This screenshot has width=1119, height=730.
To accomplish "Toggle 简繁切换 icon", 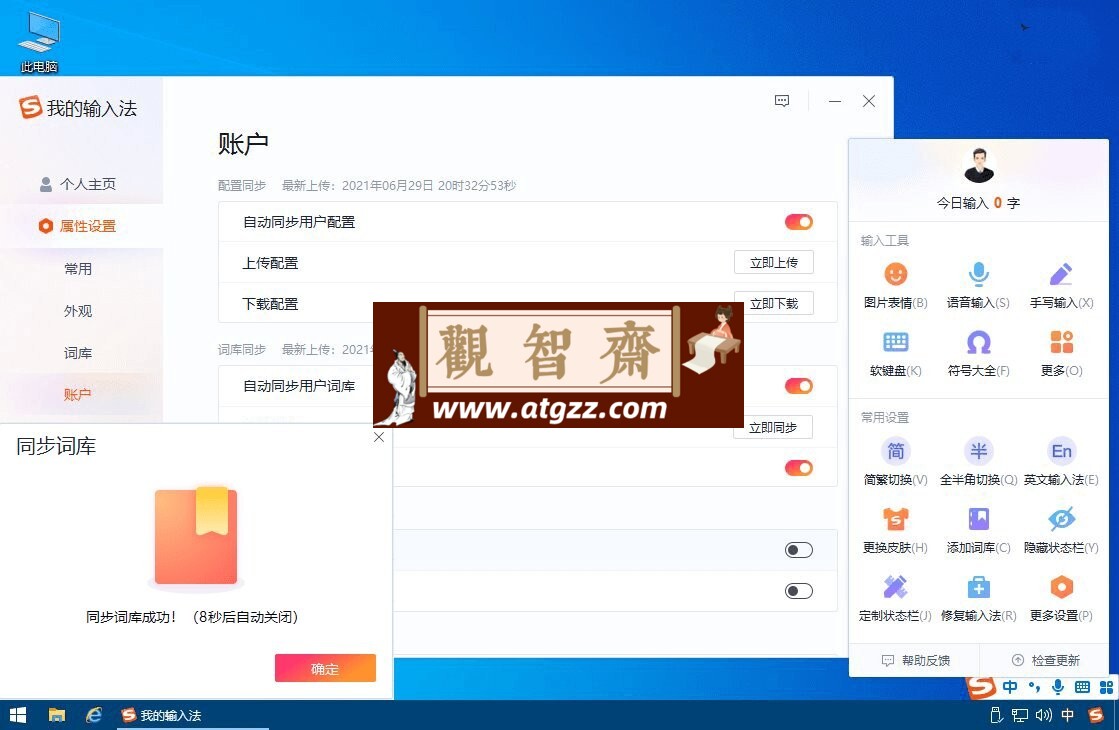I will click(x=895, y=451).
